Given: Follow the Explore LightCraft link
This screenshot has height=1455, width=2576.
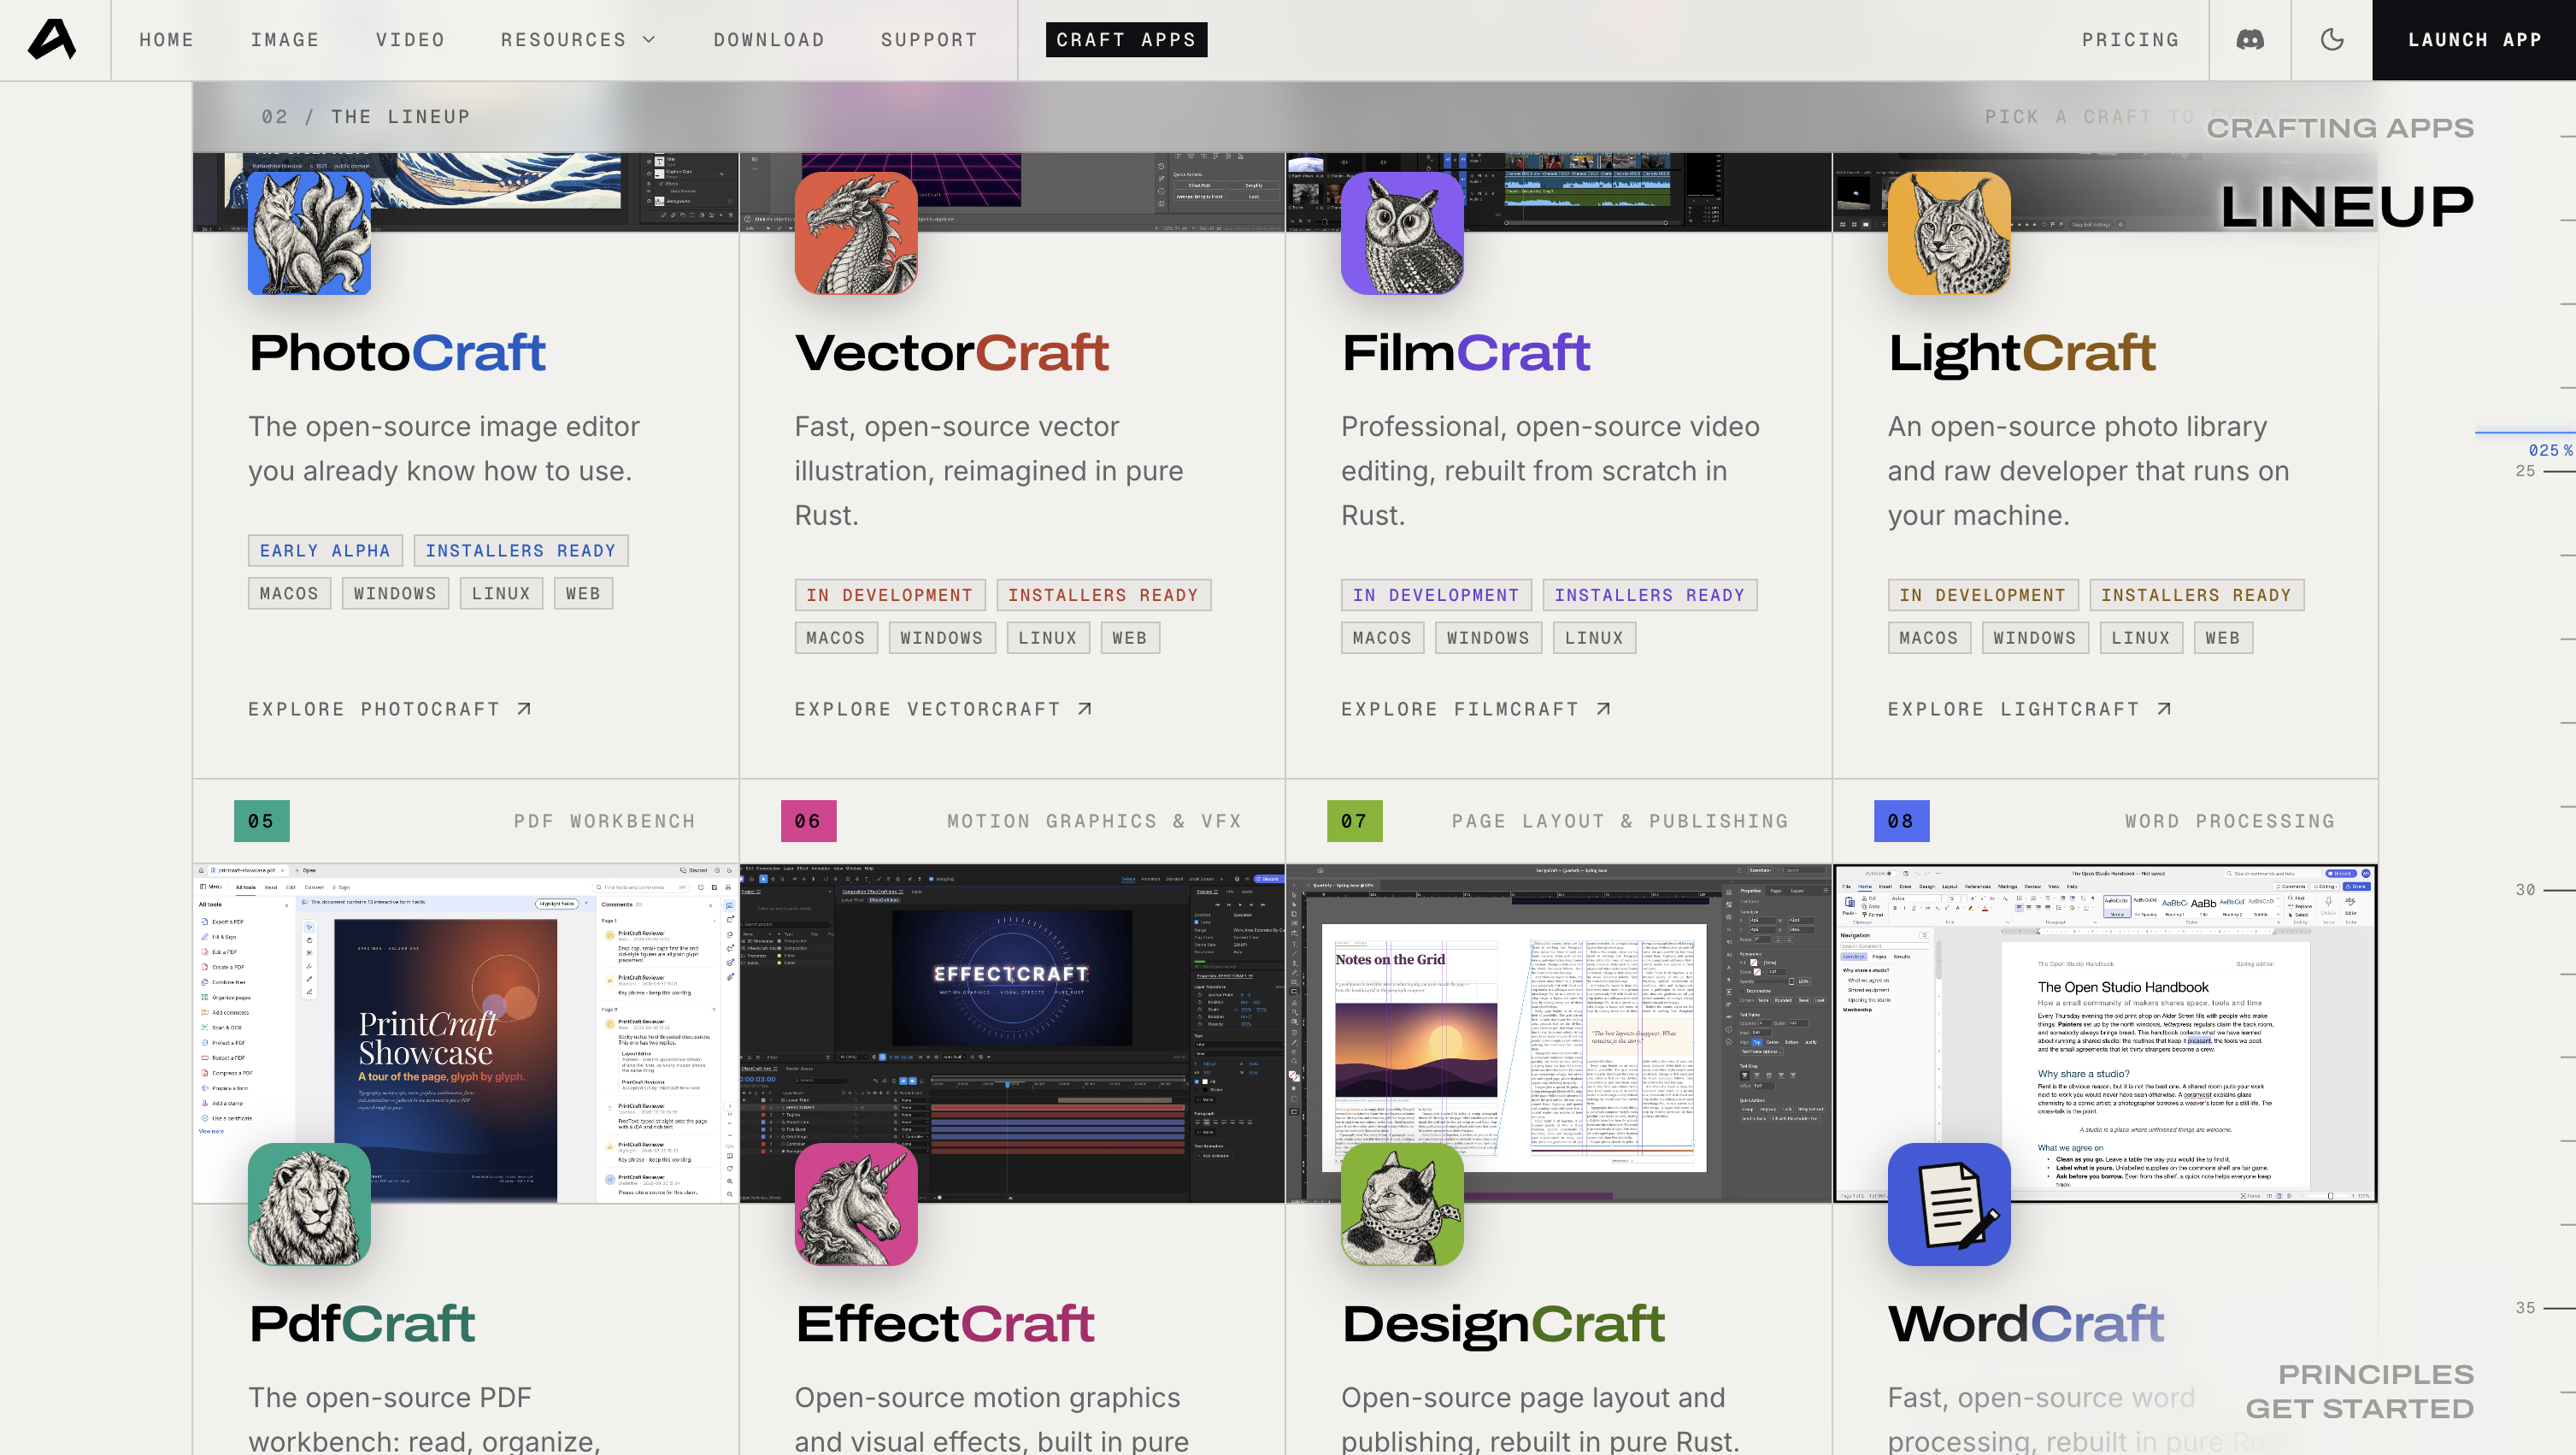Looking at the screenshot, I should point(2030,709).
